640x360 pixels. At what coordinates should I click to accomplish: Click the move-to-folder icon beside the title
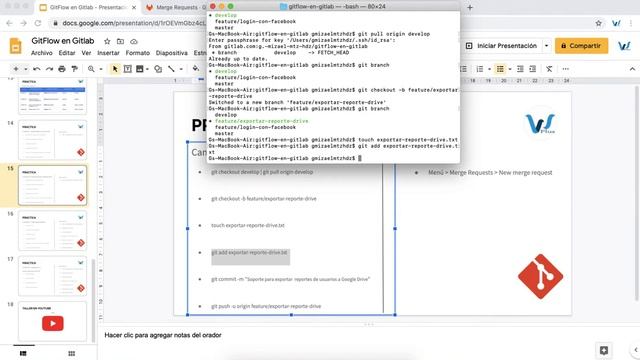pos(120,41)
